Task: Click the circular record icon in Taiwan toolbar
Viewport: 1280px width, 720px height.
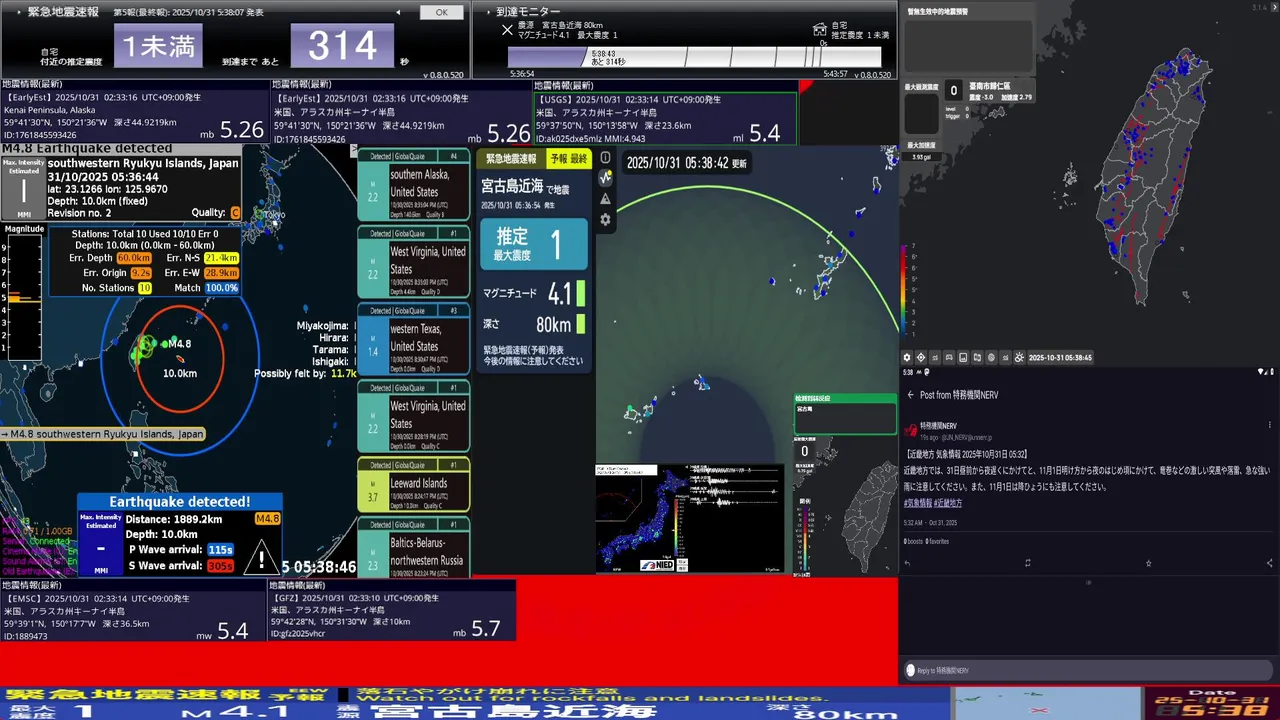Action: pyautogui.click(x=991, y=357)
